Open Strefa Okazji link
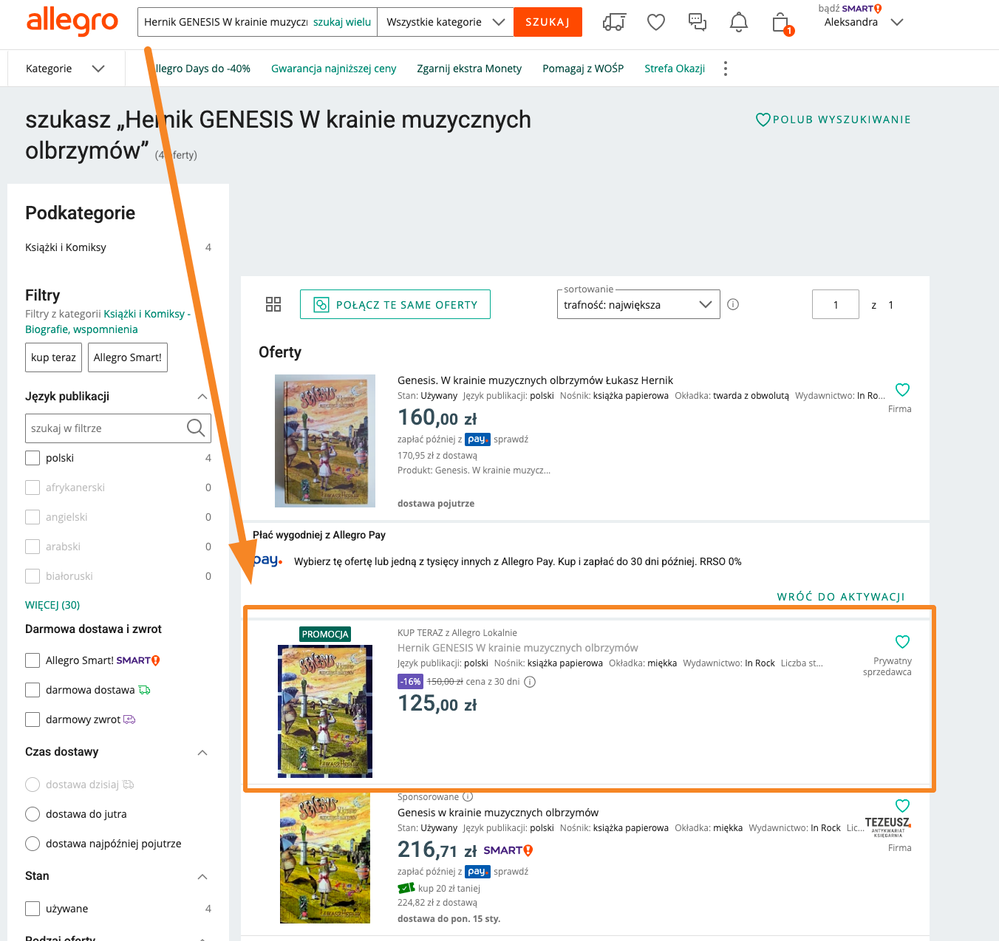Screen dimensions: 999x941 pyautogui.click(x=675, y=69)
